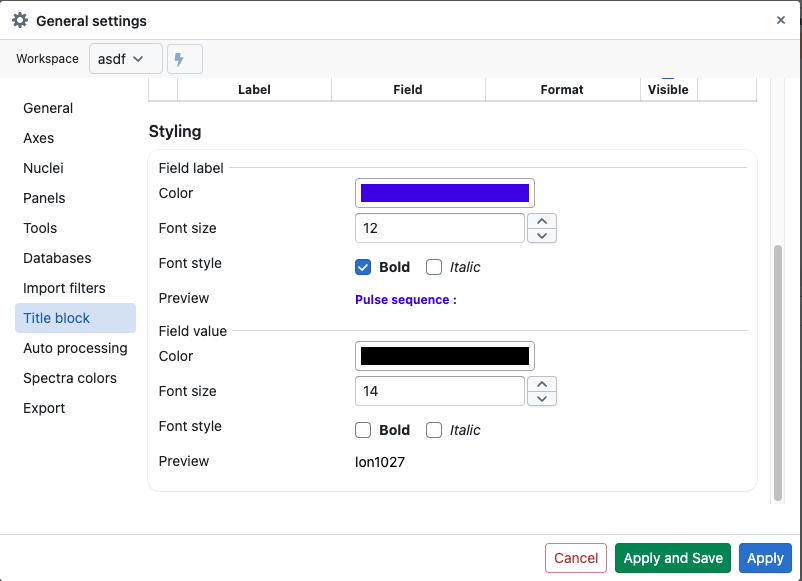Decrease the Field value font size
Viewport: 802px width, 581px height.
coord(542,399)
